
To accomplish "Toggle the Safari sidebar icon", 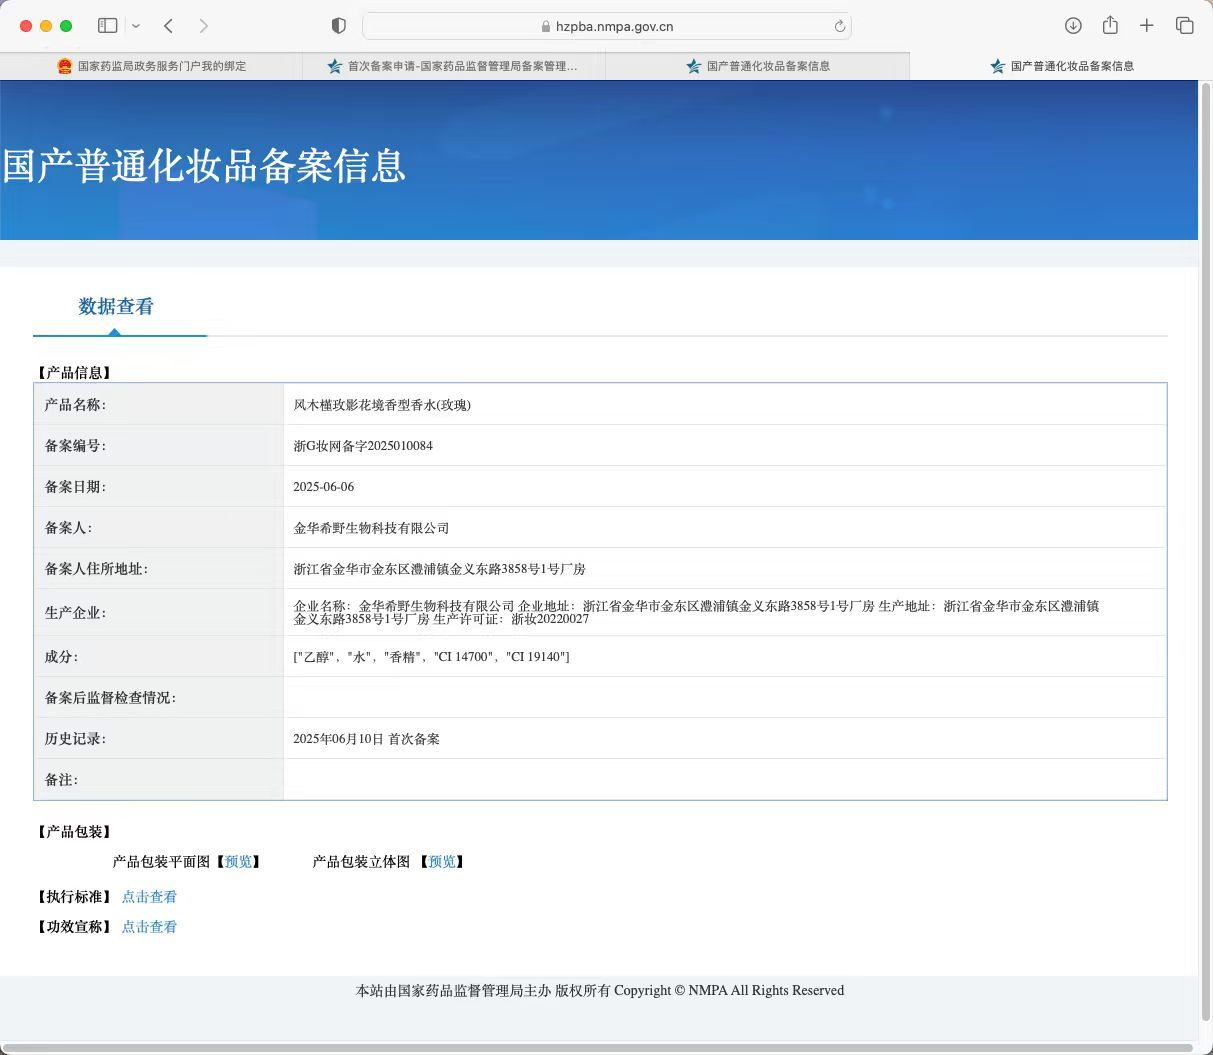I will coord(107,26).
